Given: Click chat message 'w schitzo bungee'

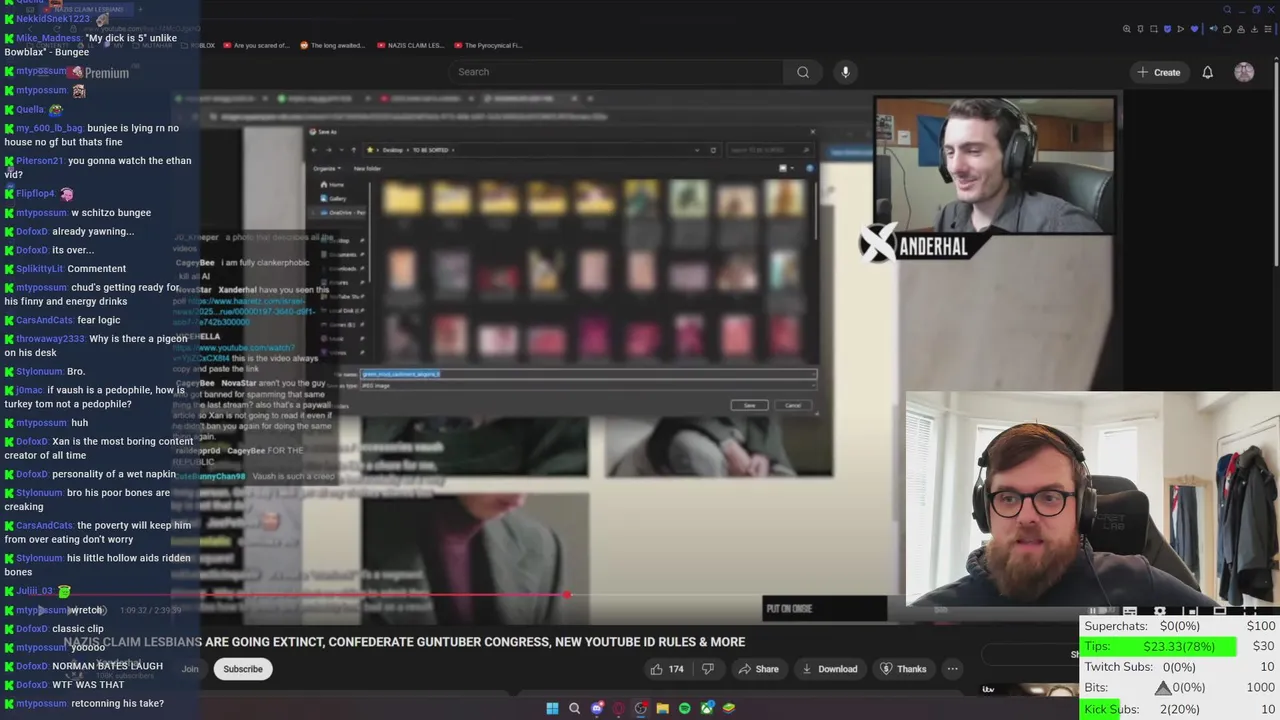Looking at the screenshot, I should pos(111,213).
